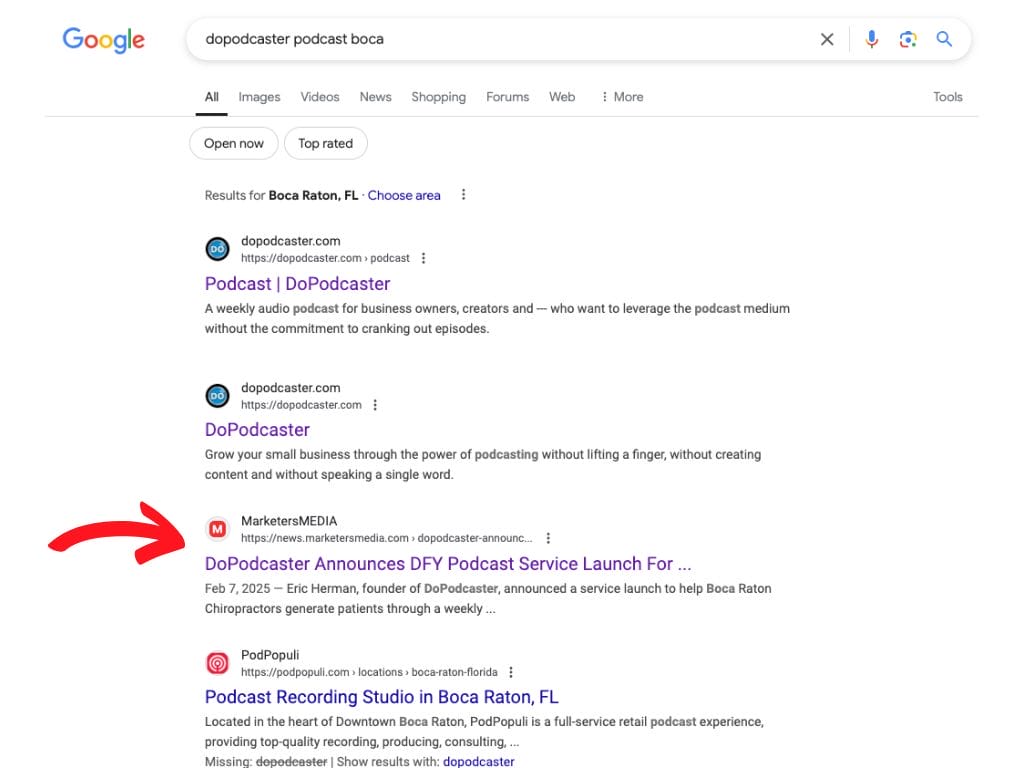
Task: Clear the search query with X icon
Action: pos(827,39)
